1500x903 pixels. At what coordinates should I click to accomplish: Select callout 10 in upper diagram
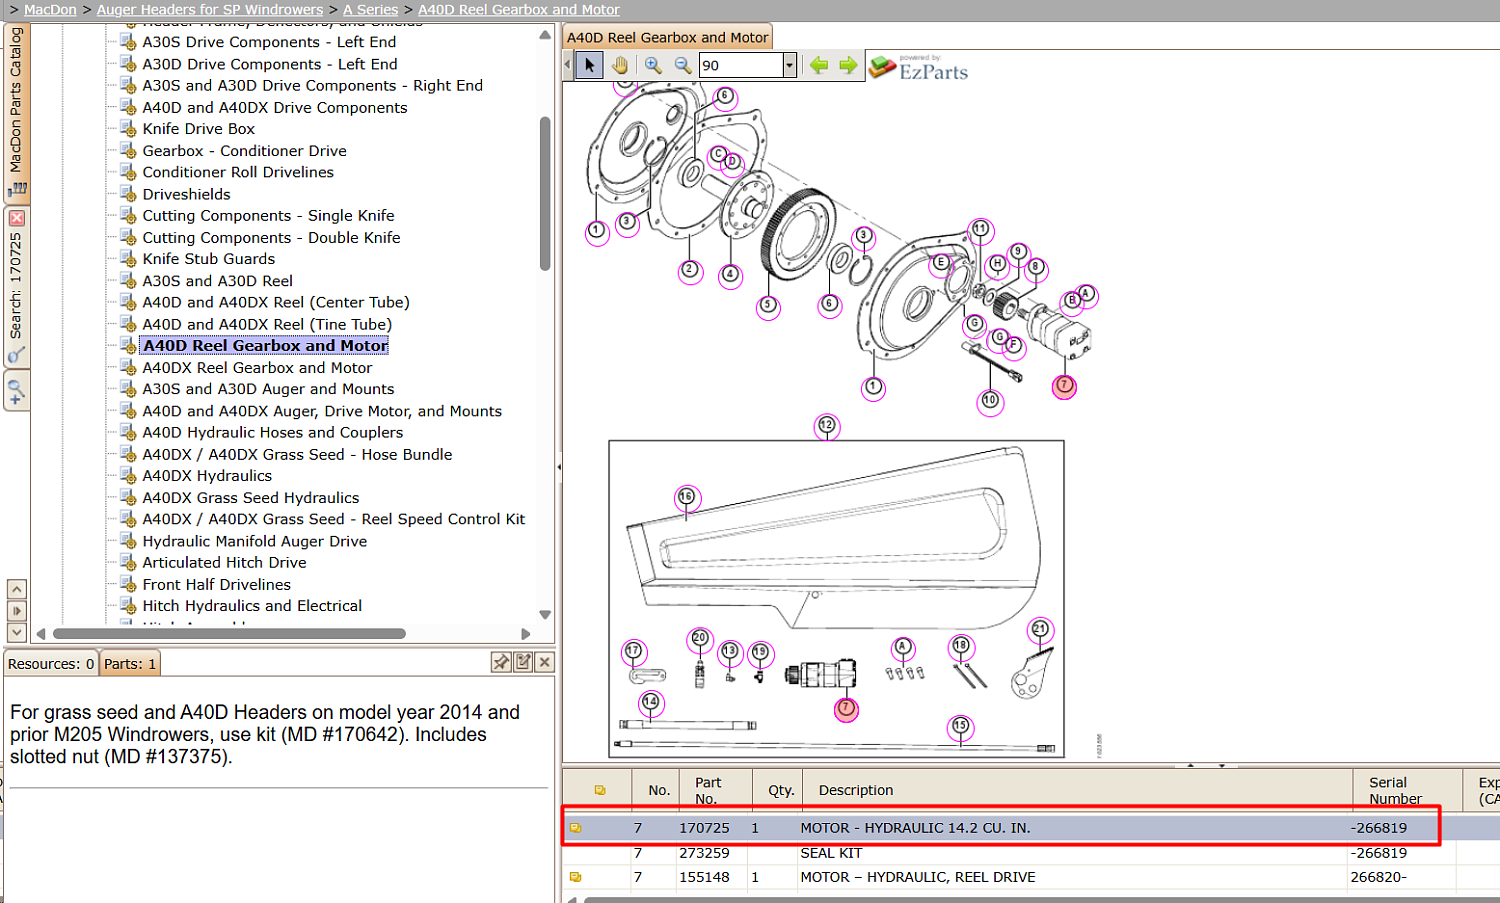click(990, 400)
